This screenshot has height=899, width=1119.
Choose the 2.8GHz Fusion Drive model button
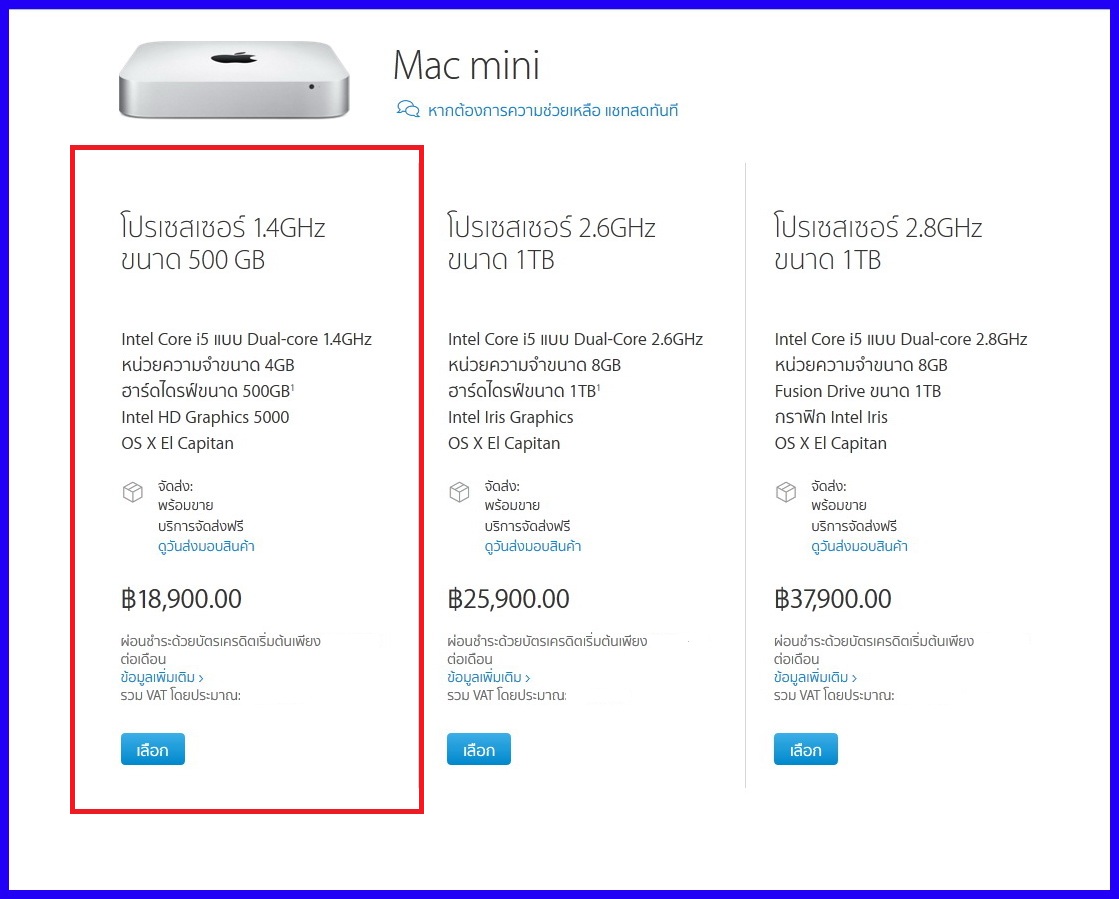coord(806,749)
